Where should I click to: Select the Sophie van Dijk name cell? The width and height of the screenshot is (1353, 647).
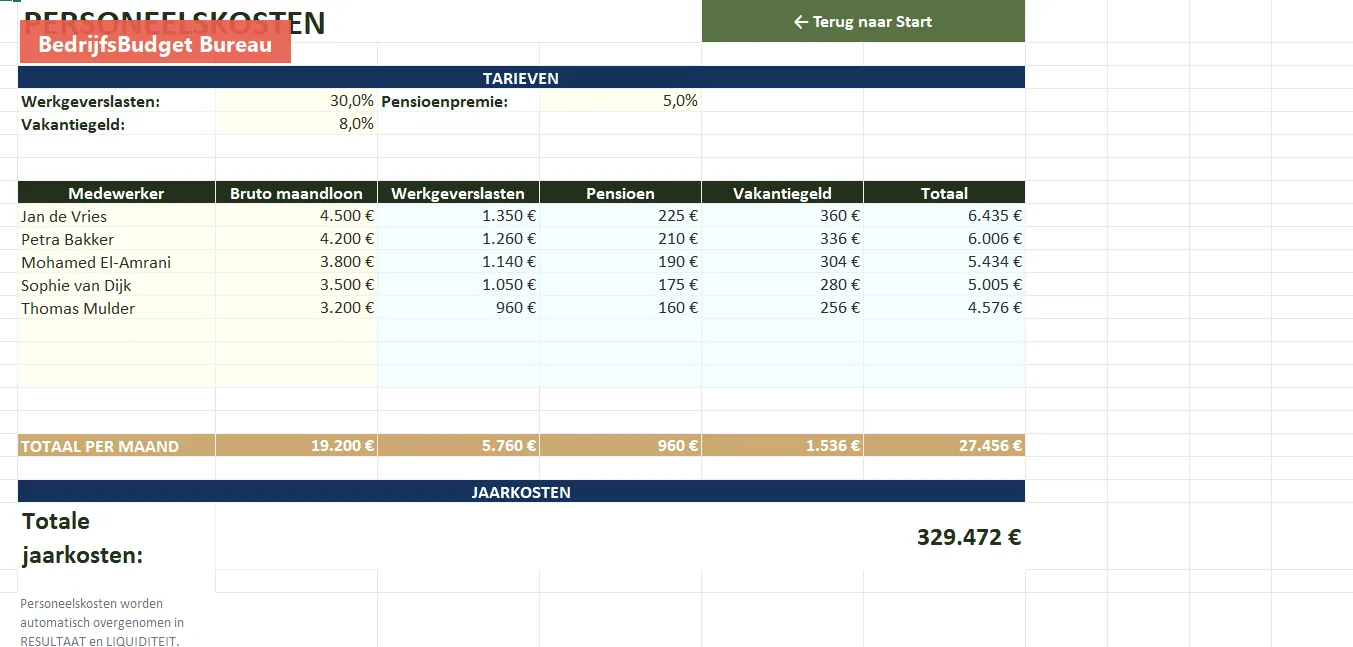coord(117,285)
